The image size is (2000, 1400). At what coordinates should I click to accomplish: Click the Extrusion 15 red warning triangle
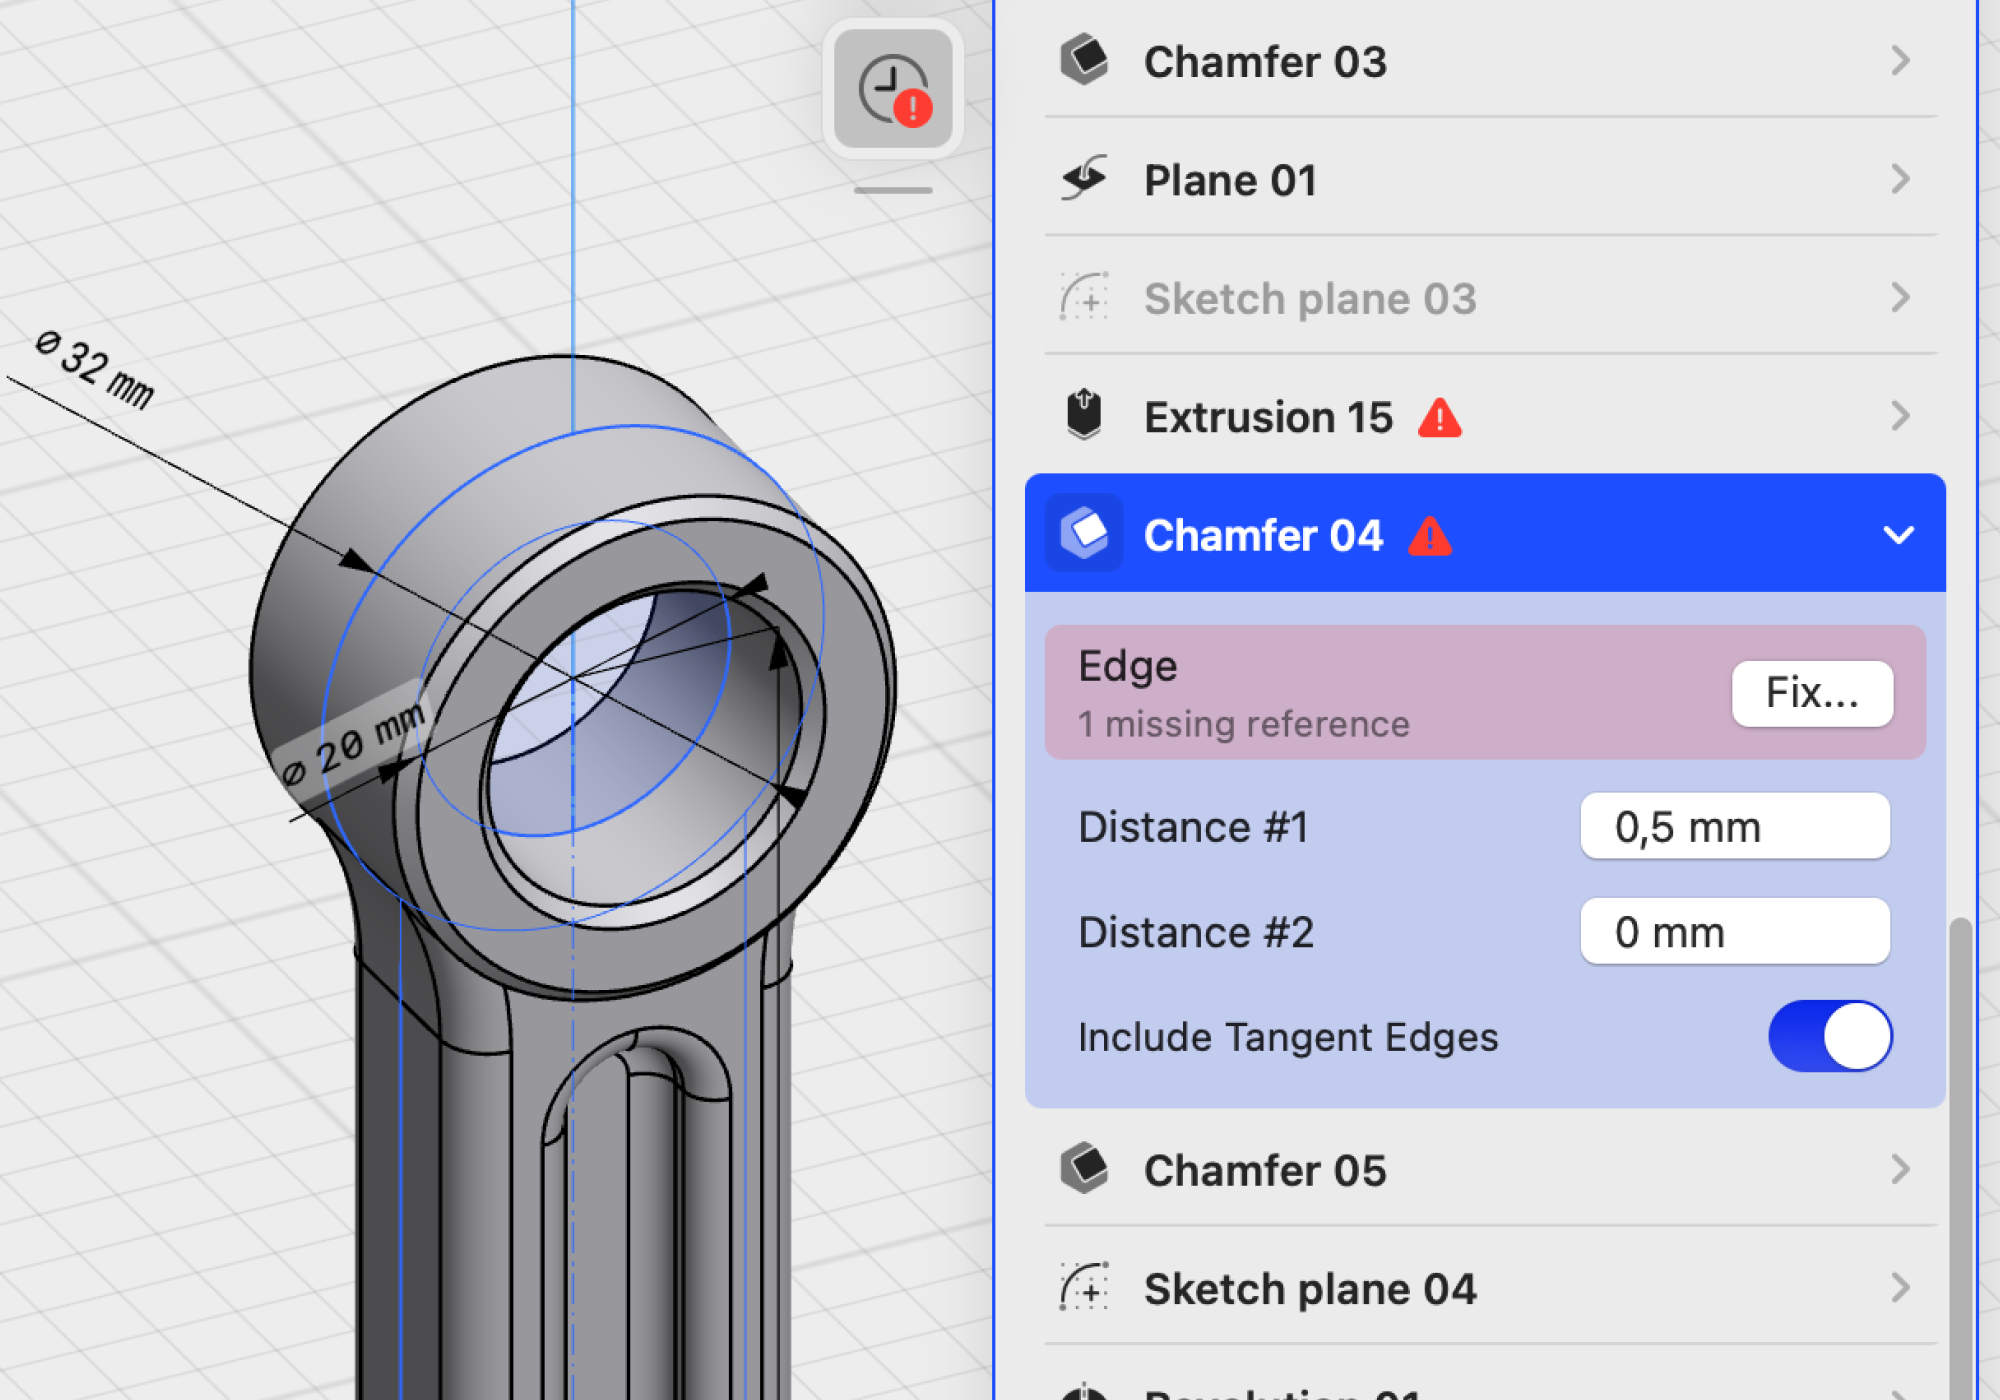(x=1439, y=418)
